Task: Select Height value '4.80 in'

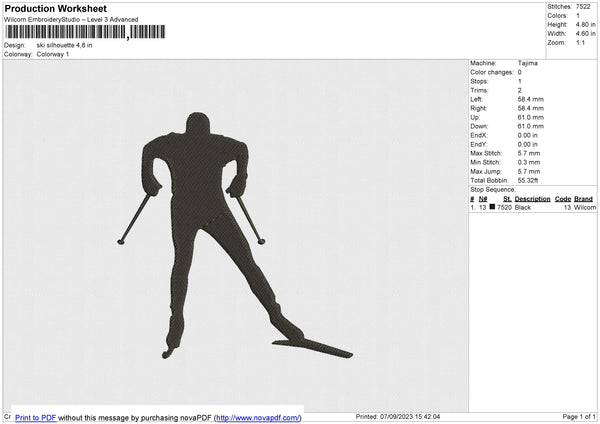Action: [x=585, y=24]
